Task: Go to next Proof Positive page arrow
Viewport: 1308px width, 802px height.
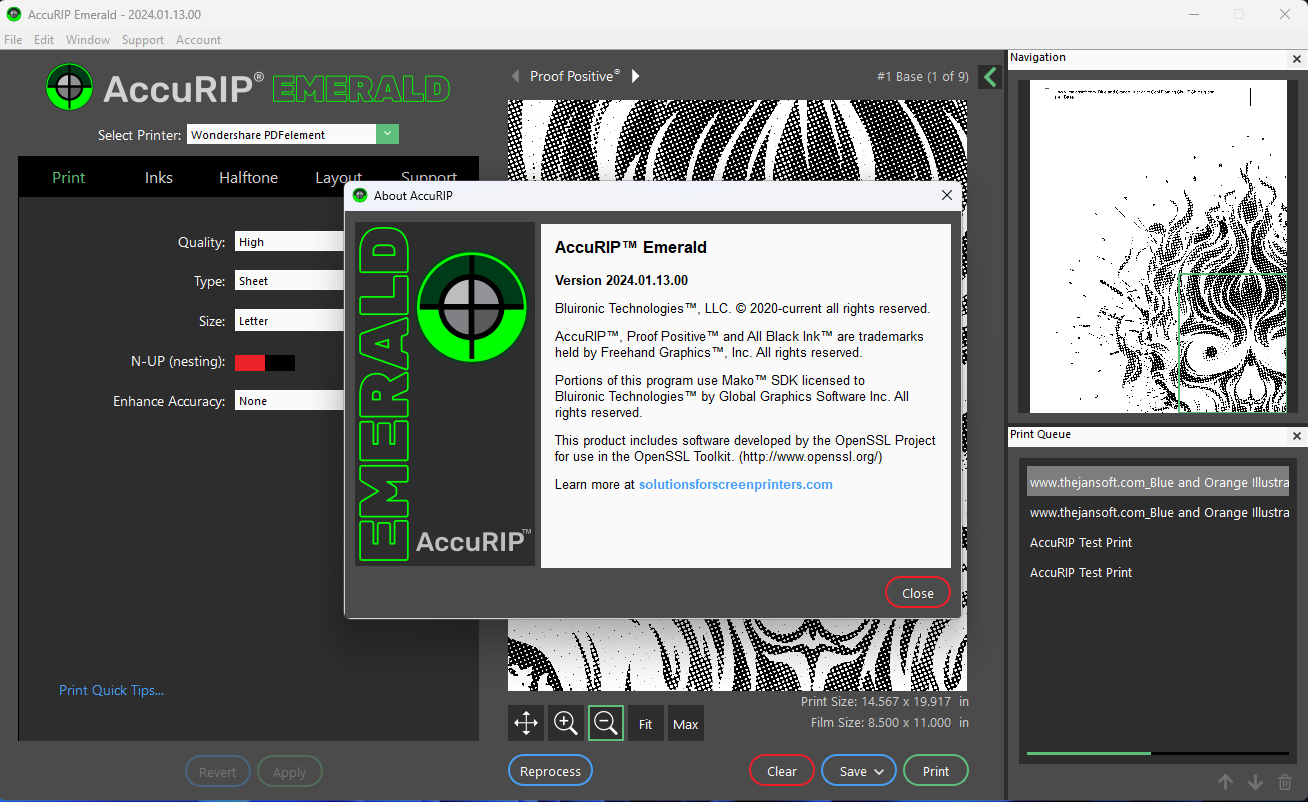Action: pos(636,76)
